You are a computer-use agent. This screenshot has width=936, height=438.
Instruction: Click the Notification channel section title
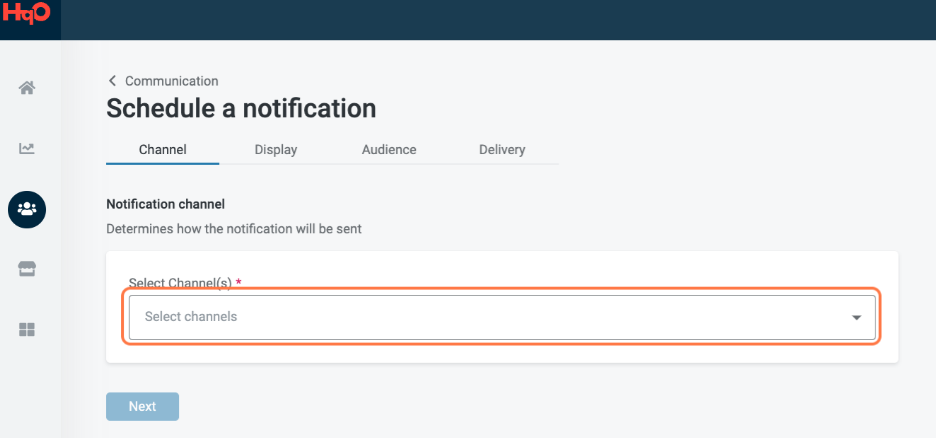[x=165, y=204]
